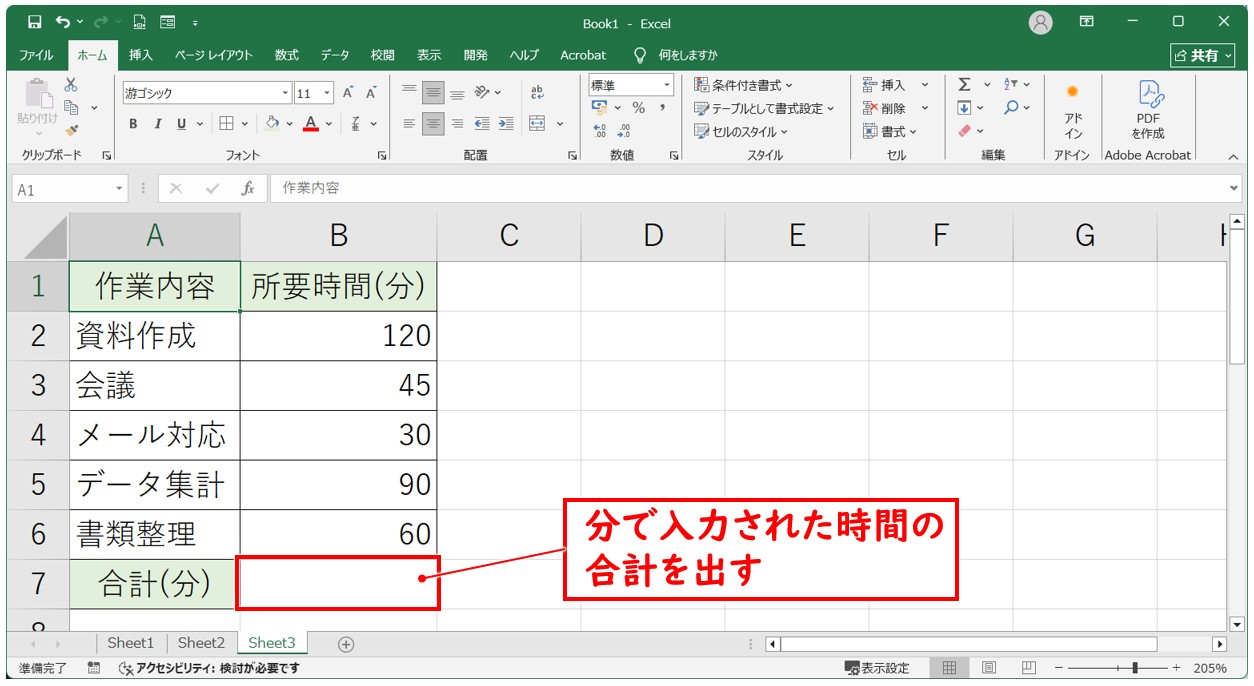Collapse the ribbon with chevron
This screenshot has width=1254, height=686.
[1232, 156]
